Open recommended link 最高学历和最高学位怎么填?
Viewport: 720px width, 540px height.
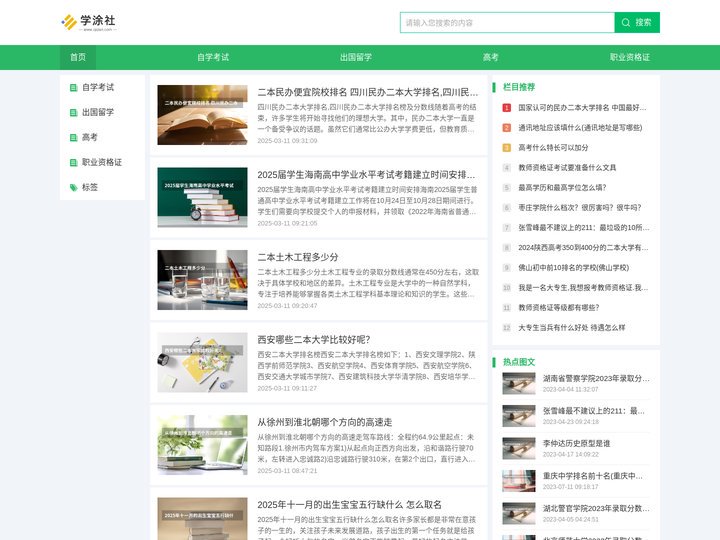[x=562, y=187]
